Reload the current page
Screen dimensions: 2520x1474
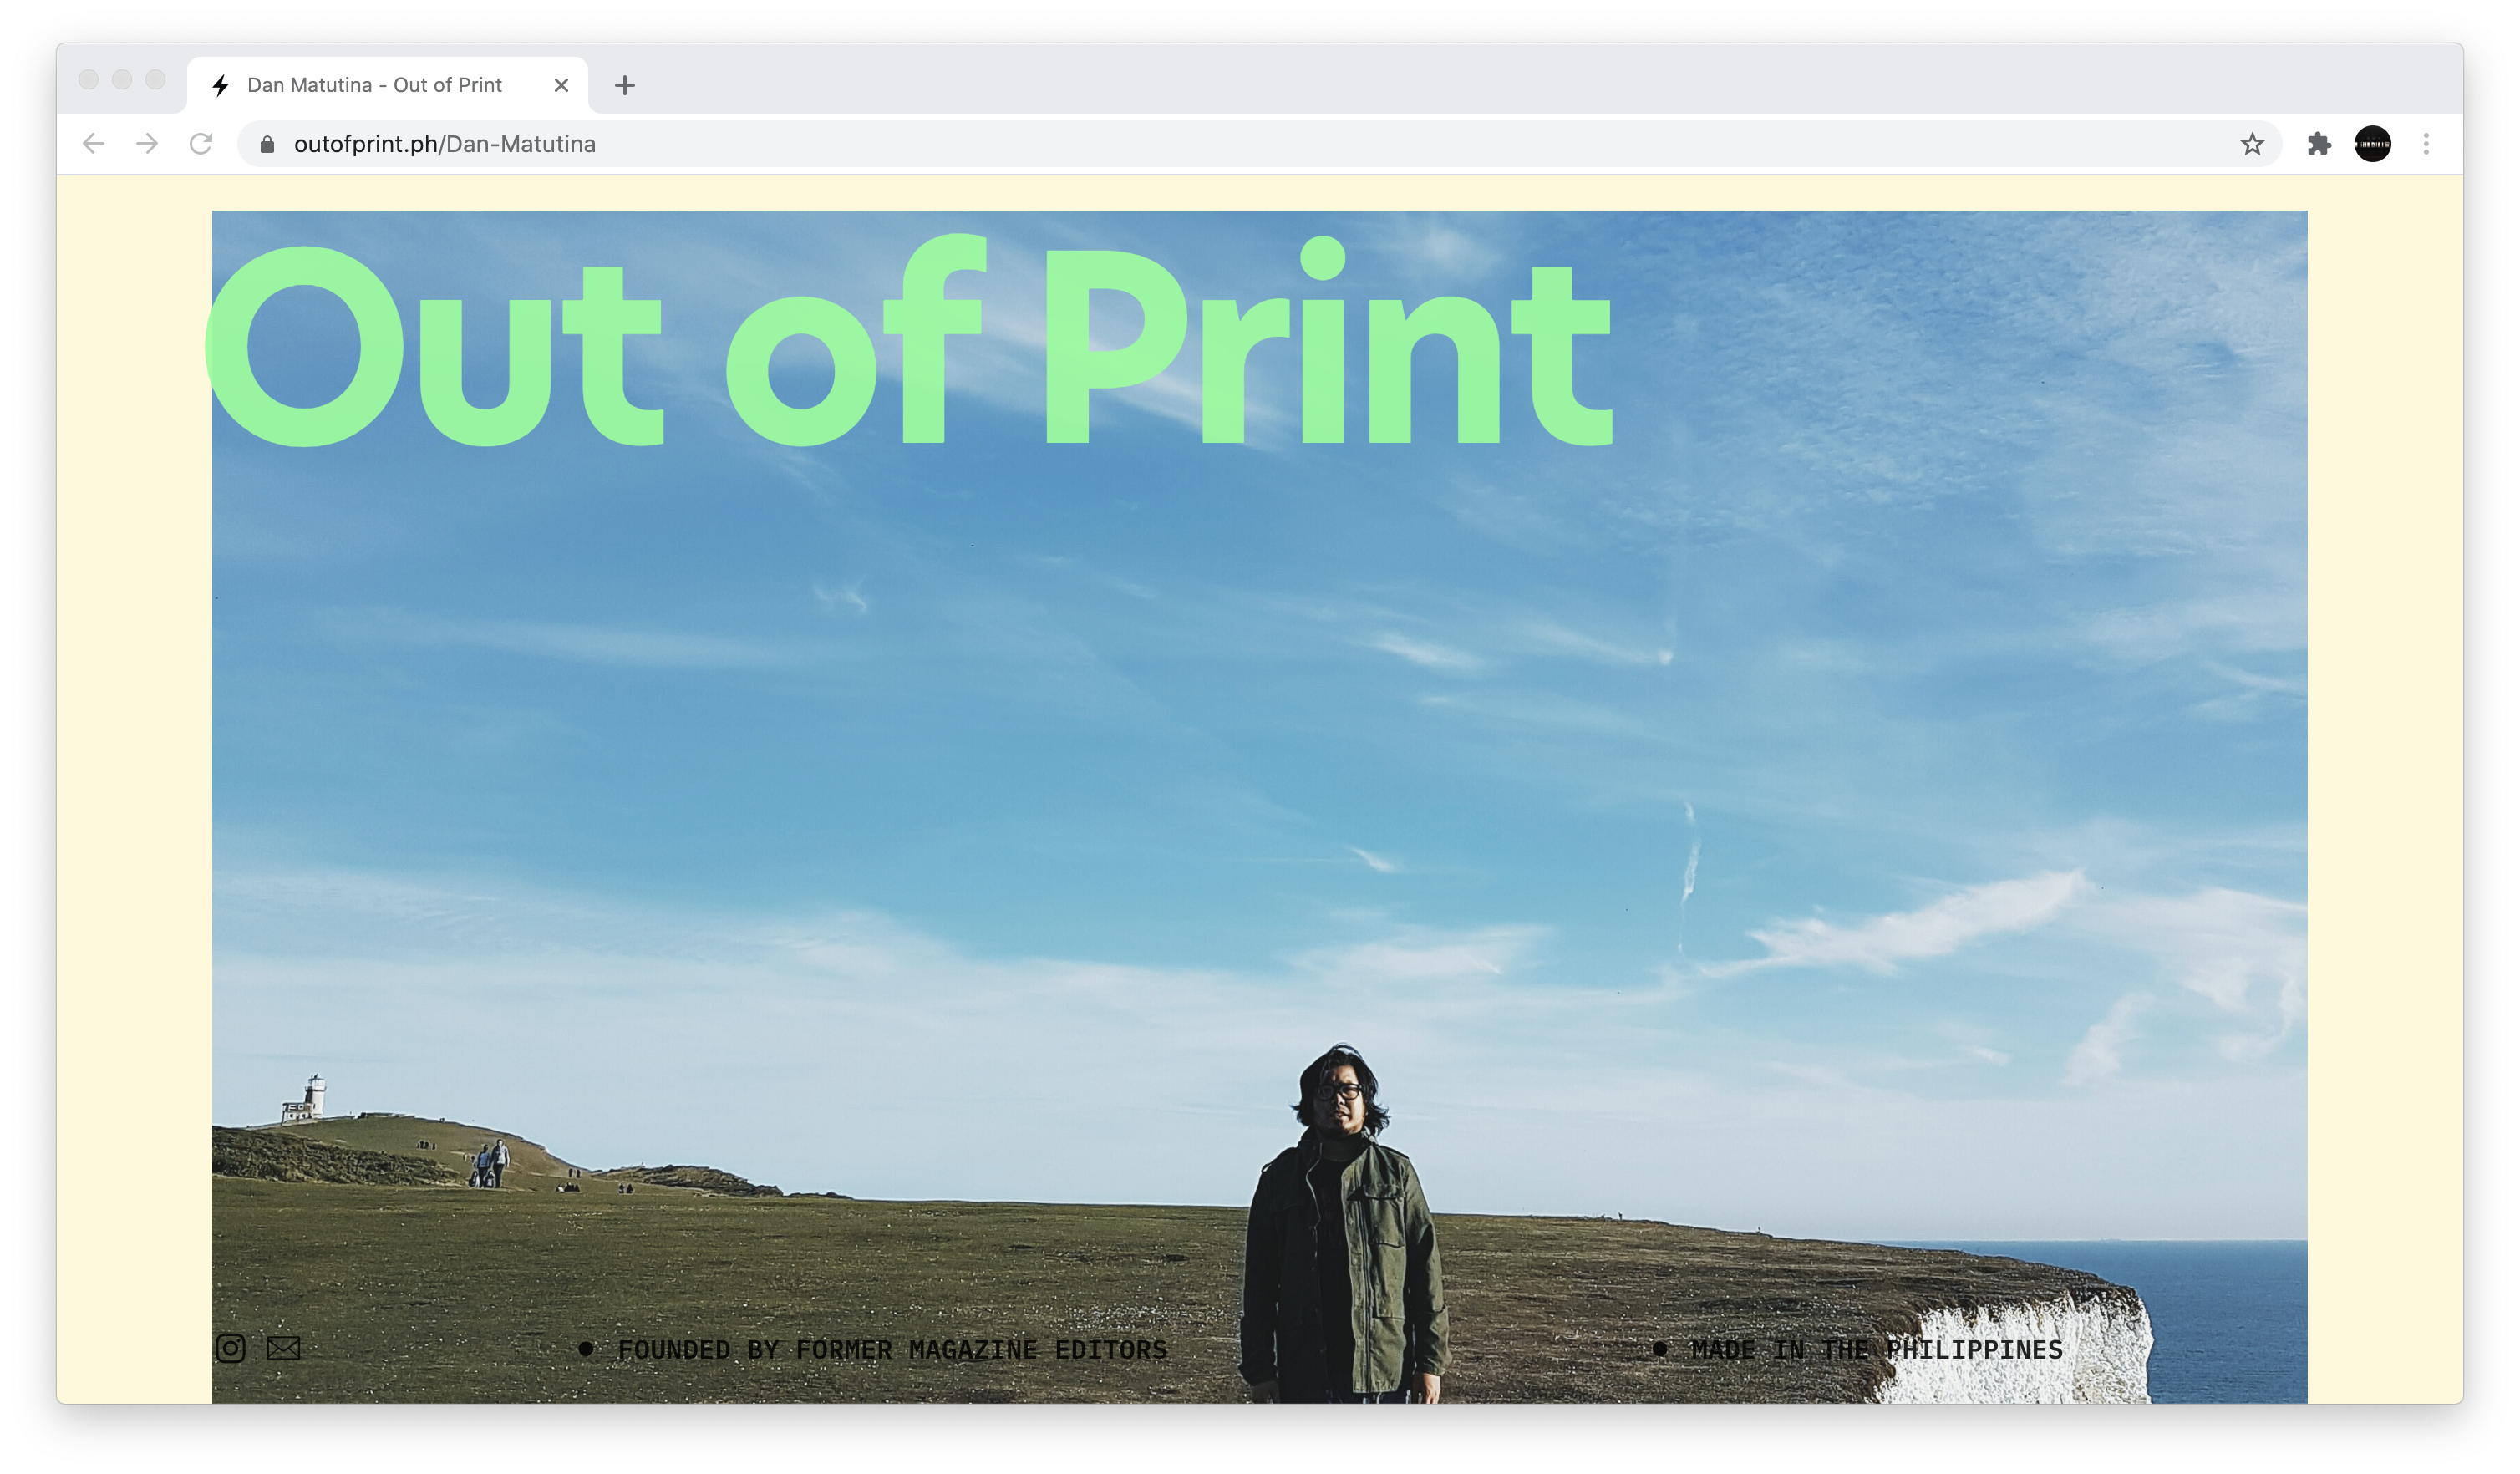tap(201, 144)
